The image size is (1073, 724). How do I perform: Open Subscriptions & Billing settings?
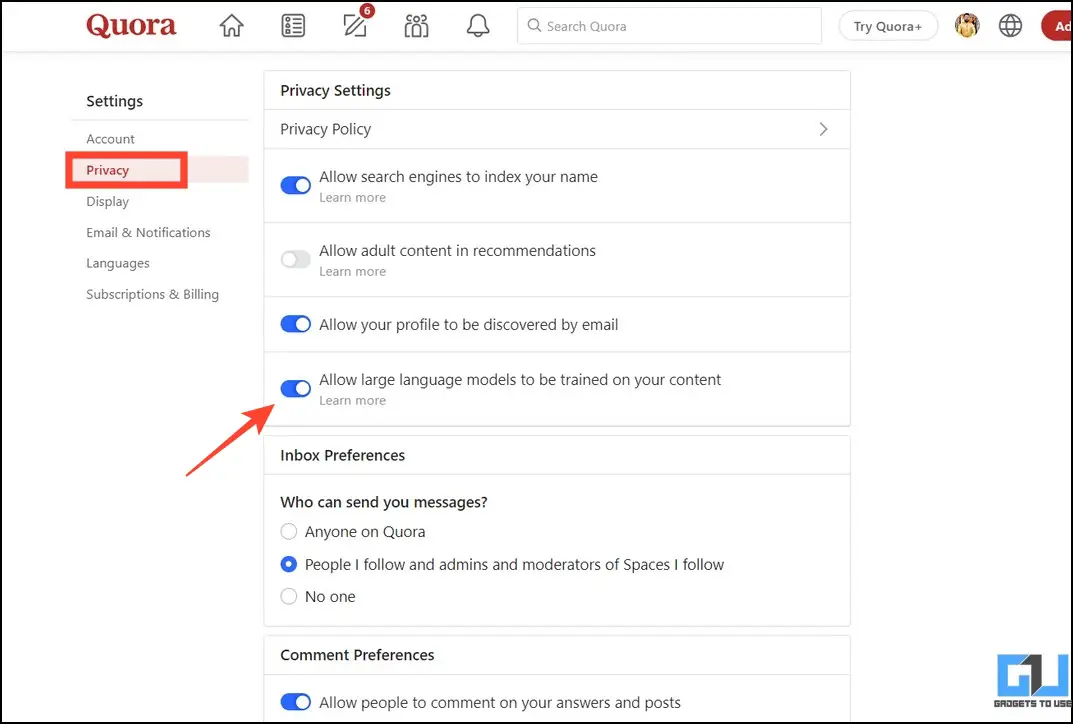coord(153,294)
